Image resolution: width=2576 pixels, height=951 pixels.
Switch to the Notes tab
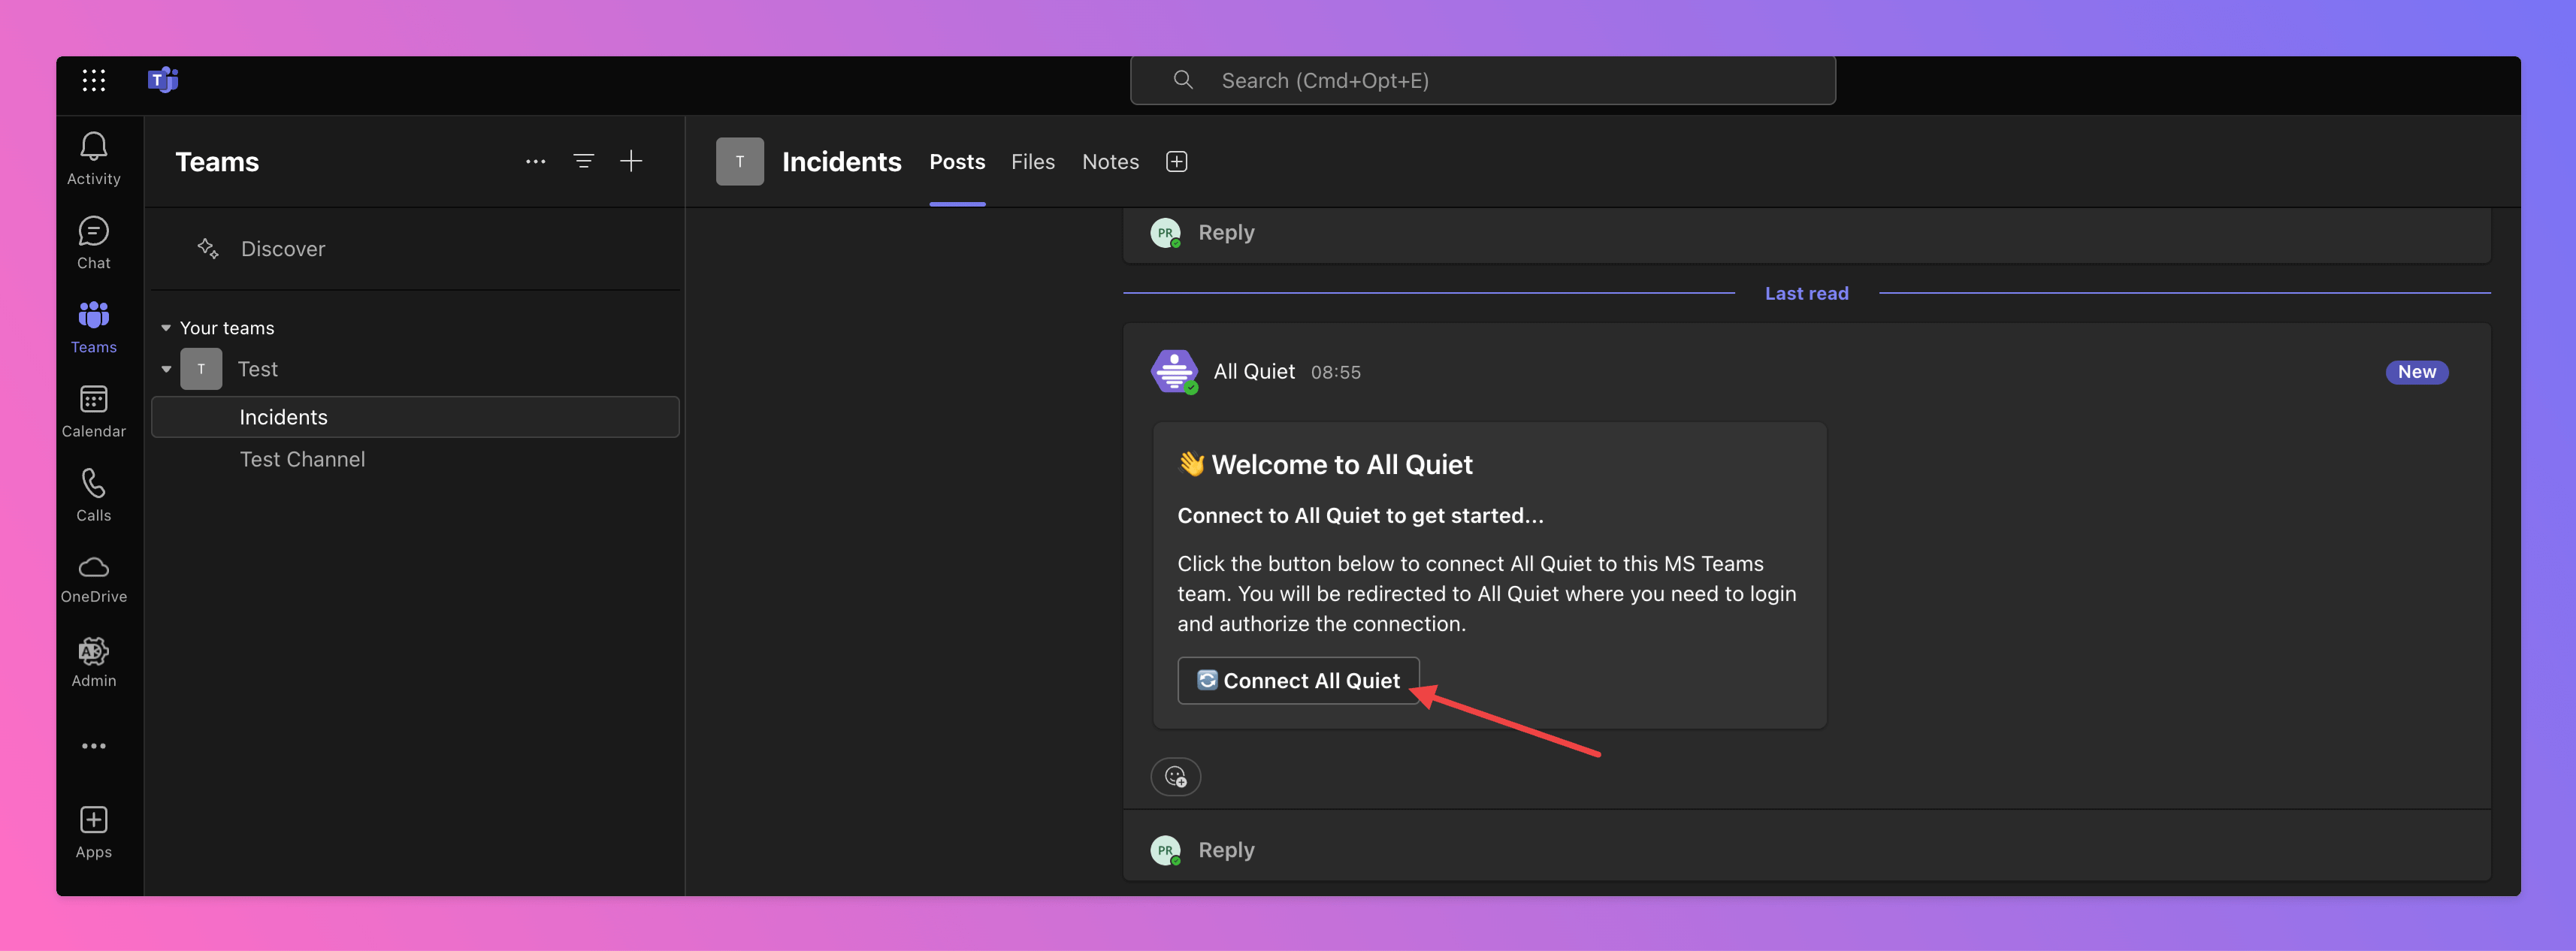[x=1110, y=162]
